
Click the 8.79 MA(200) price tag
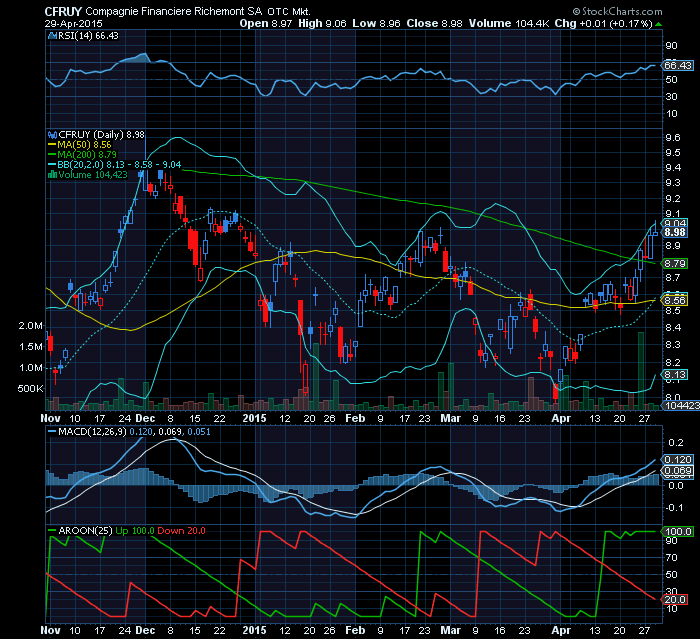[x=675, y=264]
